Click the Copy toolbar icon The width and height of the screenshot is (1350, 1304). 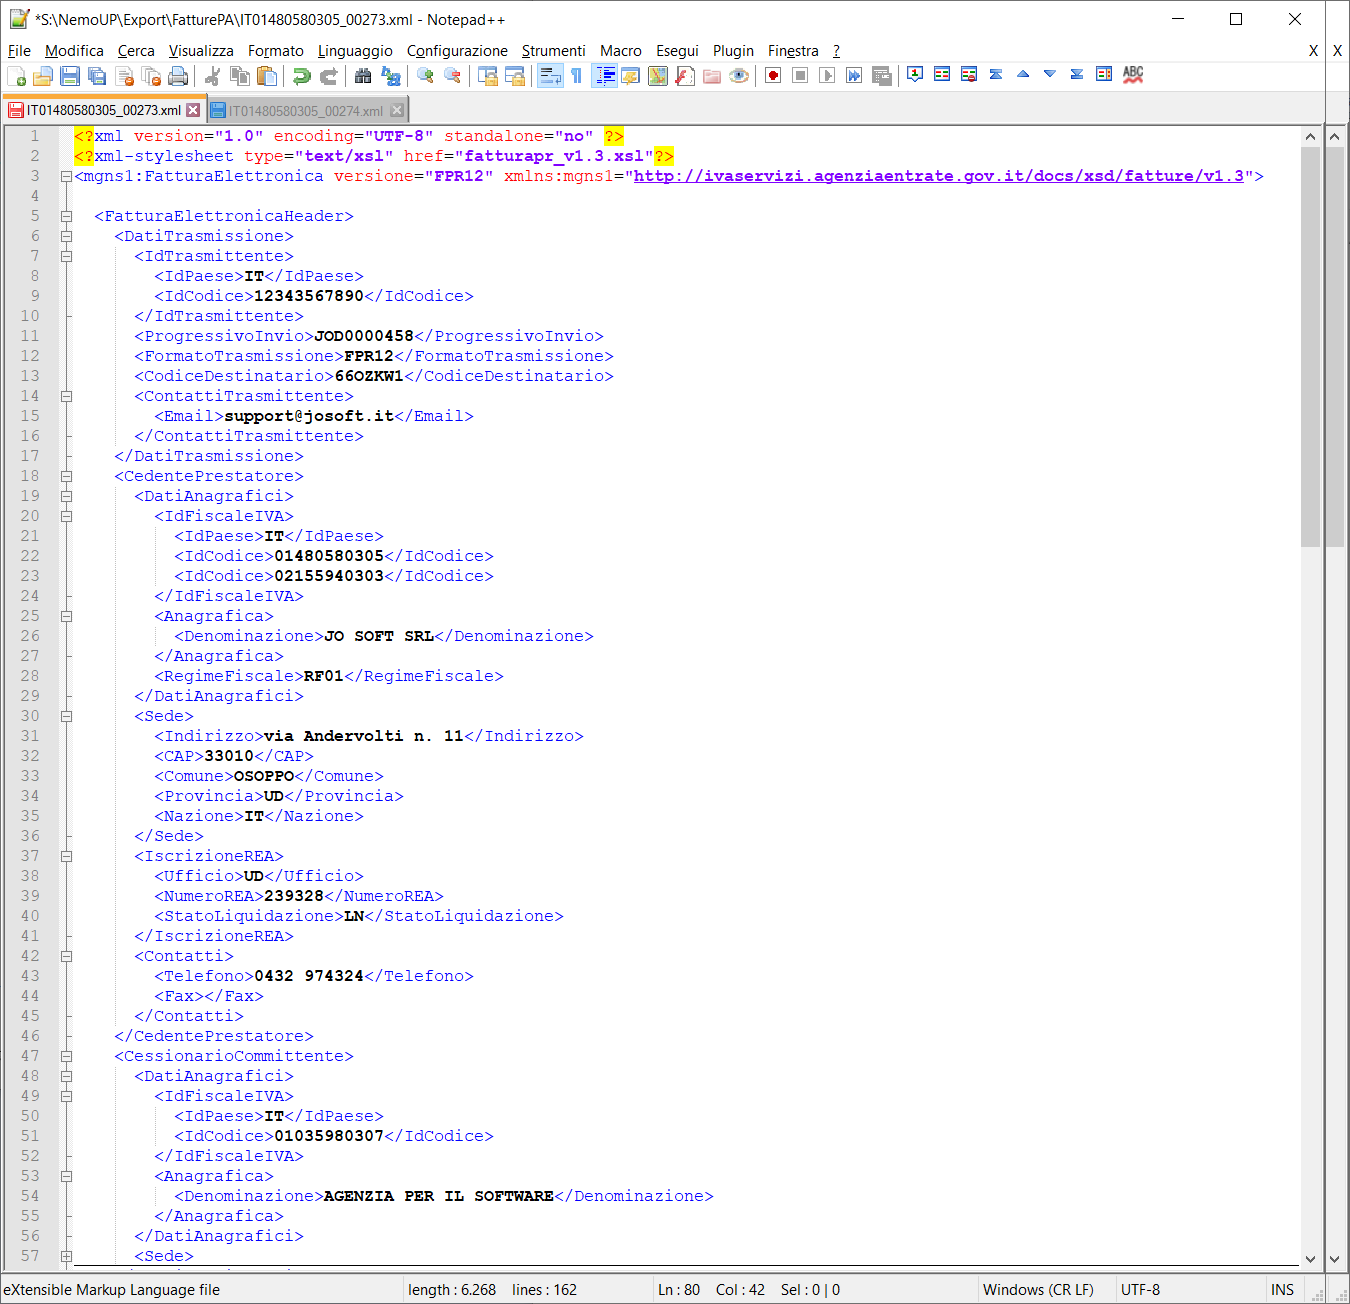(x=239, y=76)
